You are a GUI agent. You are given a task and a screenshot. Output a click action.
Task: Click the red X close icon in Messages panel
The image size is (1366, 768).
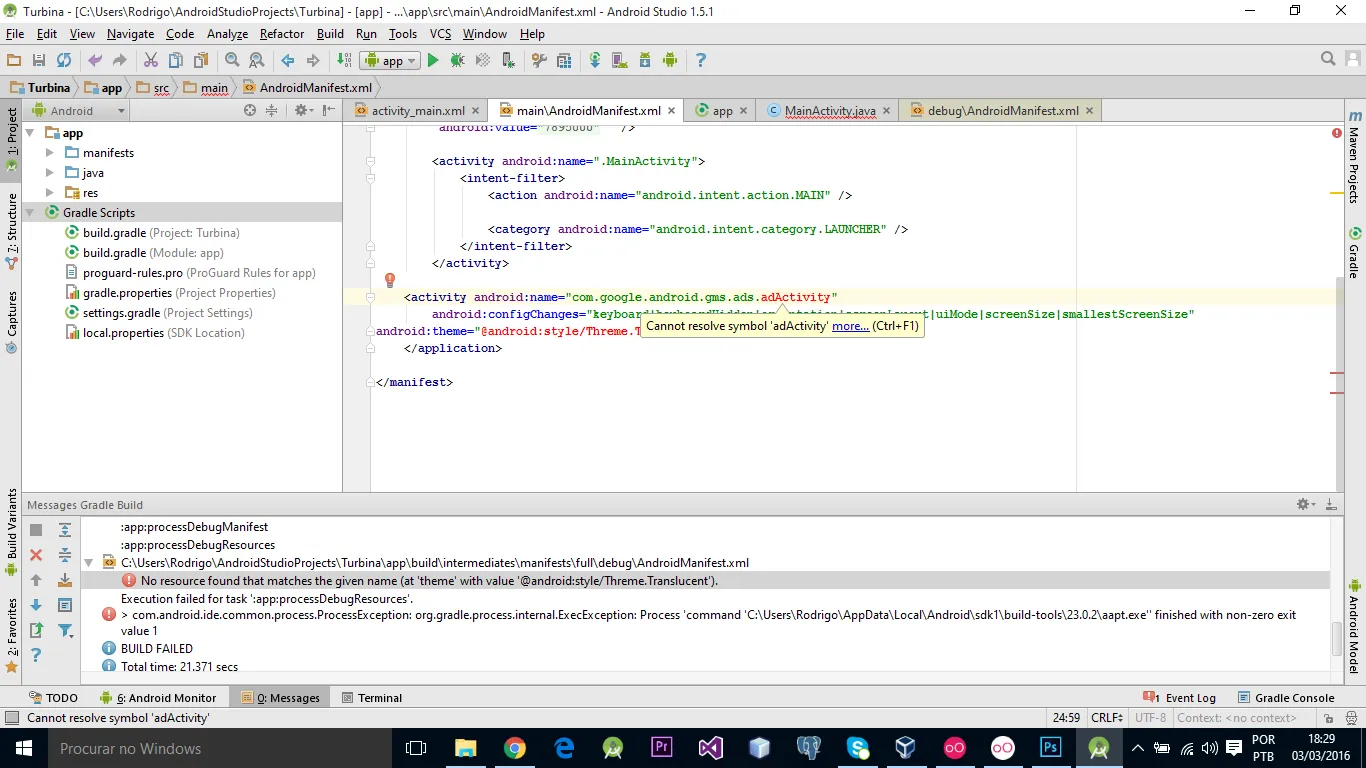coord(36,555)
